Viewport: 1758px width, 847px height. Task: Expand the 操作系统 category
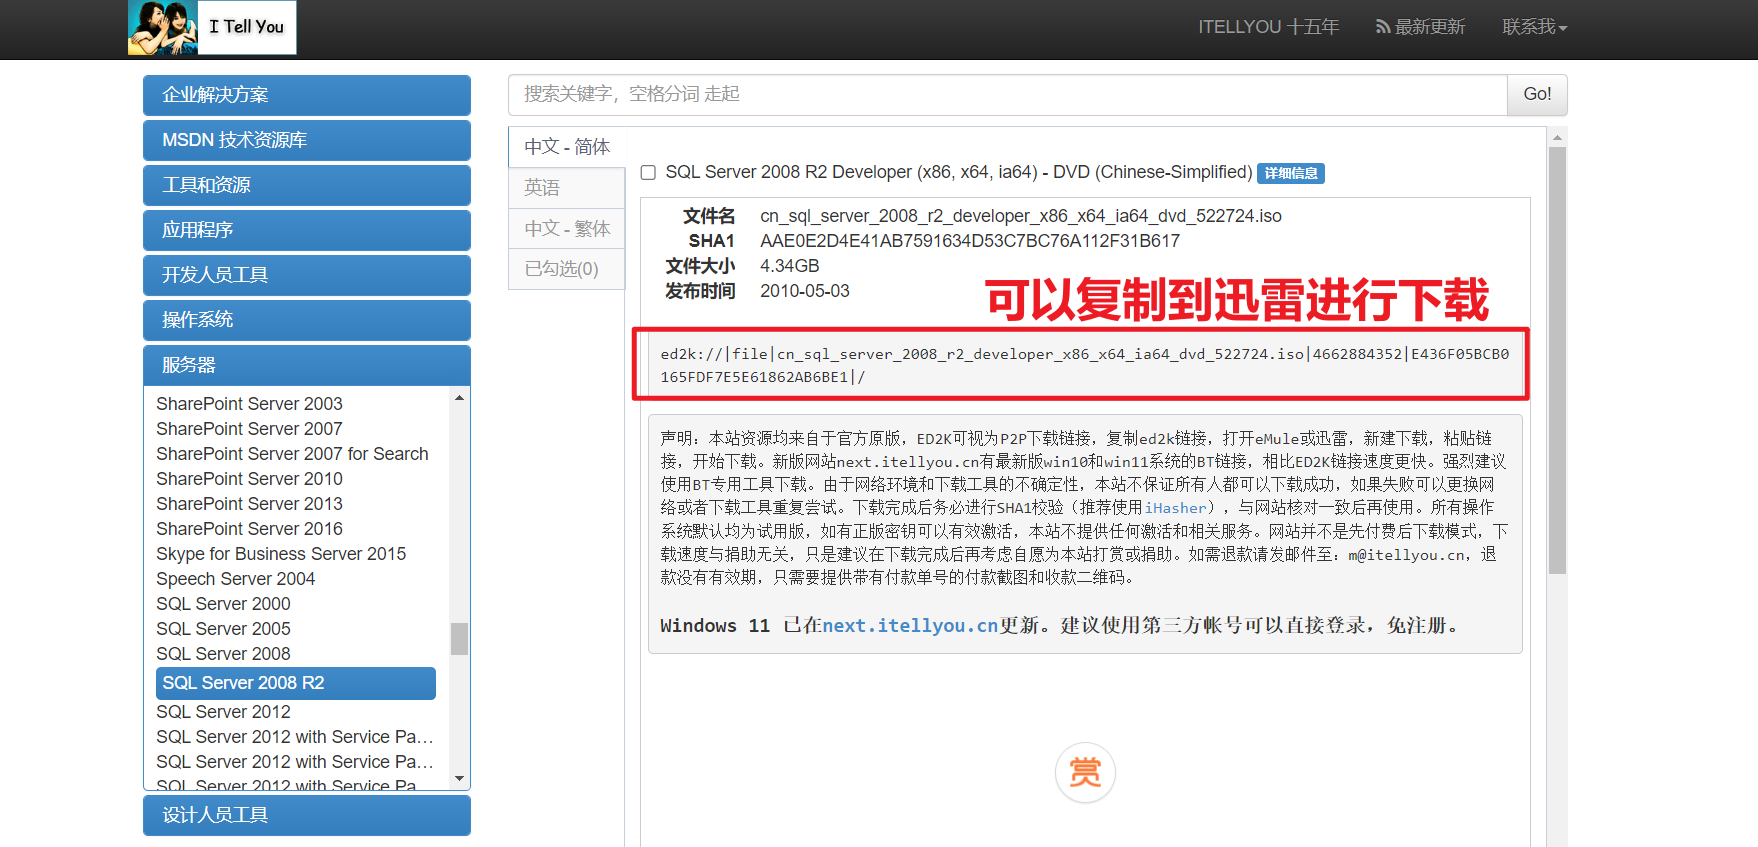[307, 320]
